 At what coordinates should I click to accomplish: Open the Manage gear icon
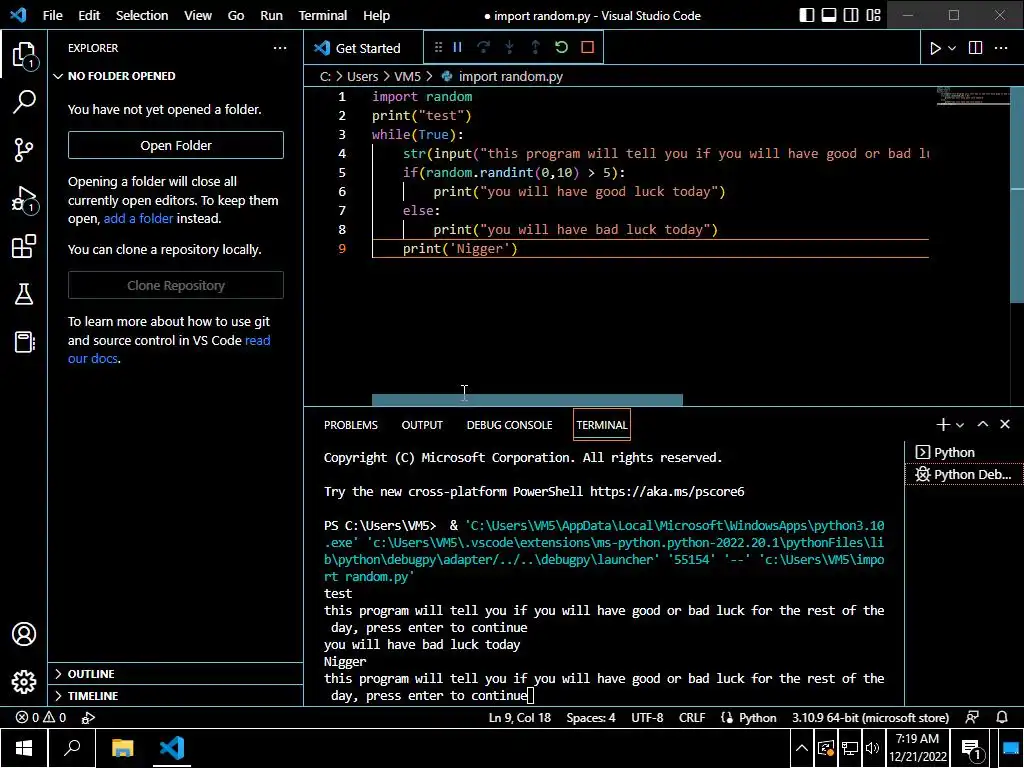(24, 682)
